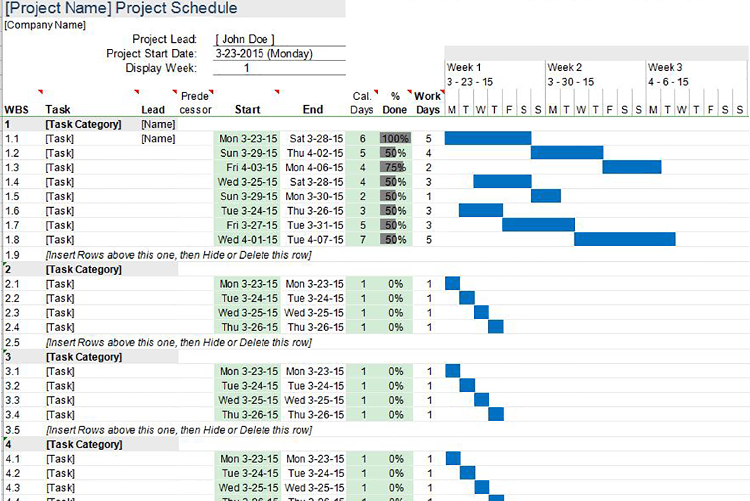Select the Display Week value cell
The width and height of the screenshot is (750, 501).
point(279,68)
